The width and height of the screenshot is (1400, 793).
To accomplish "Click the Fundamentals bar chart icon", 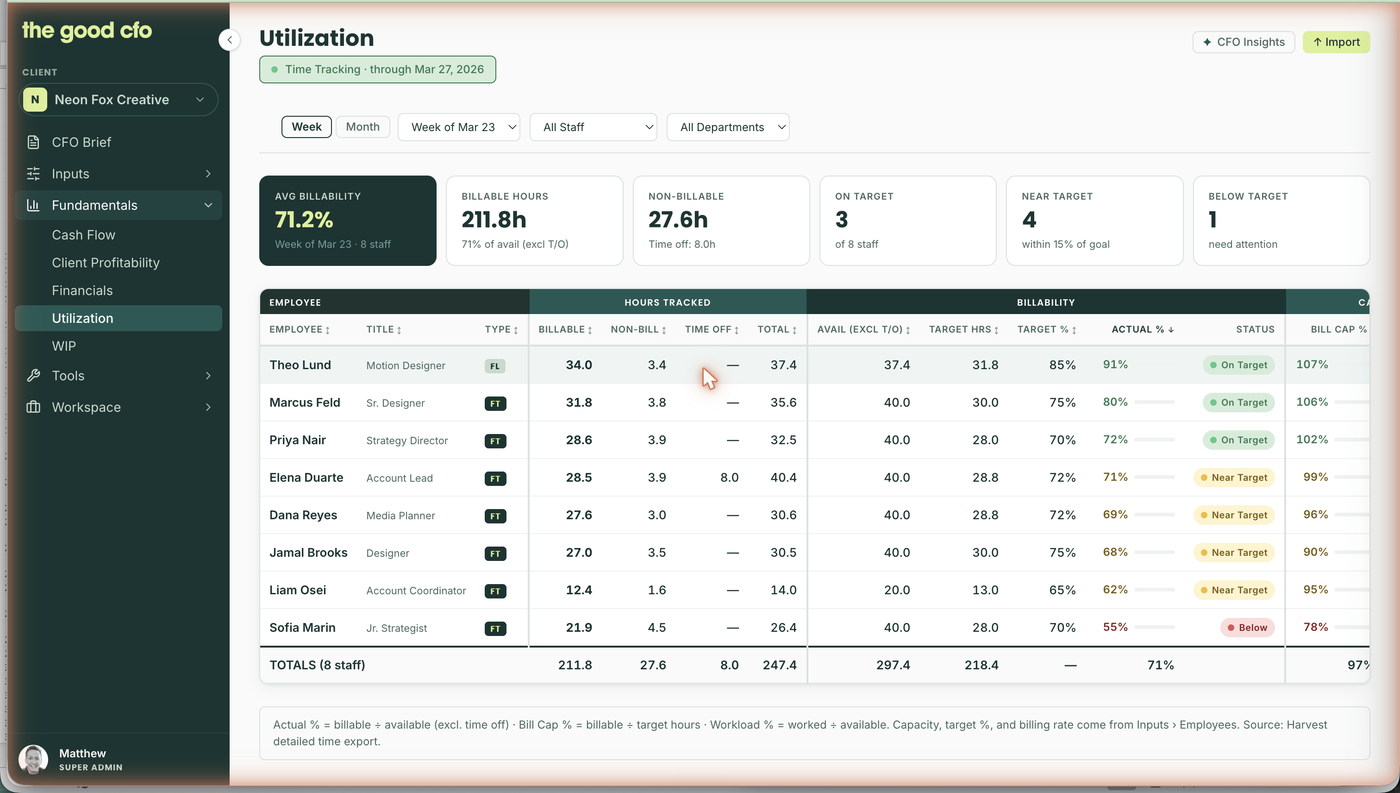I will [33, 205].
